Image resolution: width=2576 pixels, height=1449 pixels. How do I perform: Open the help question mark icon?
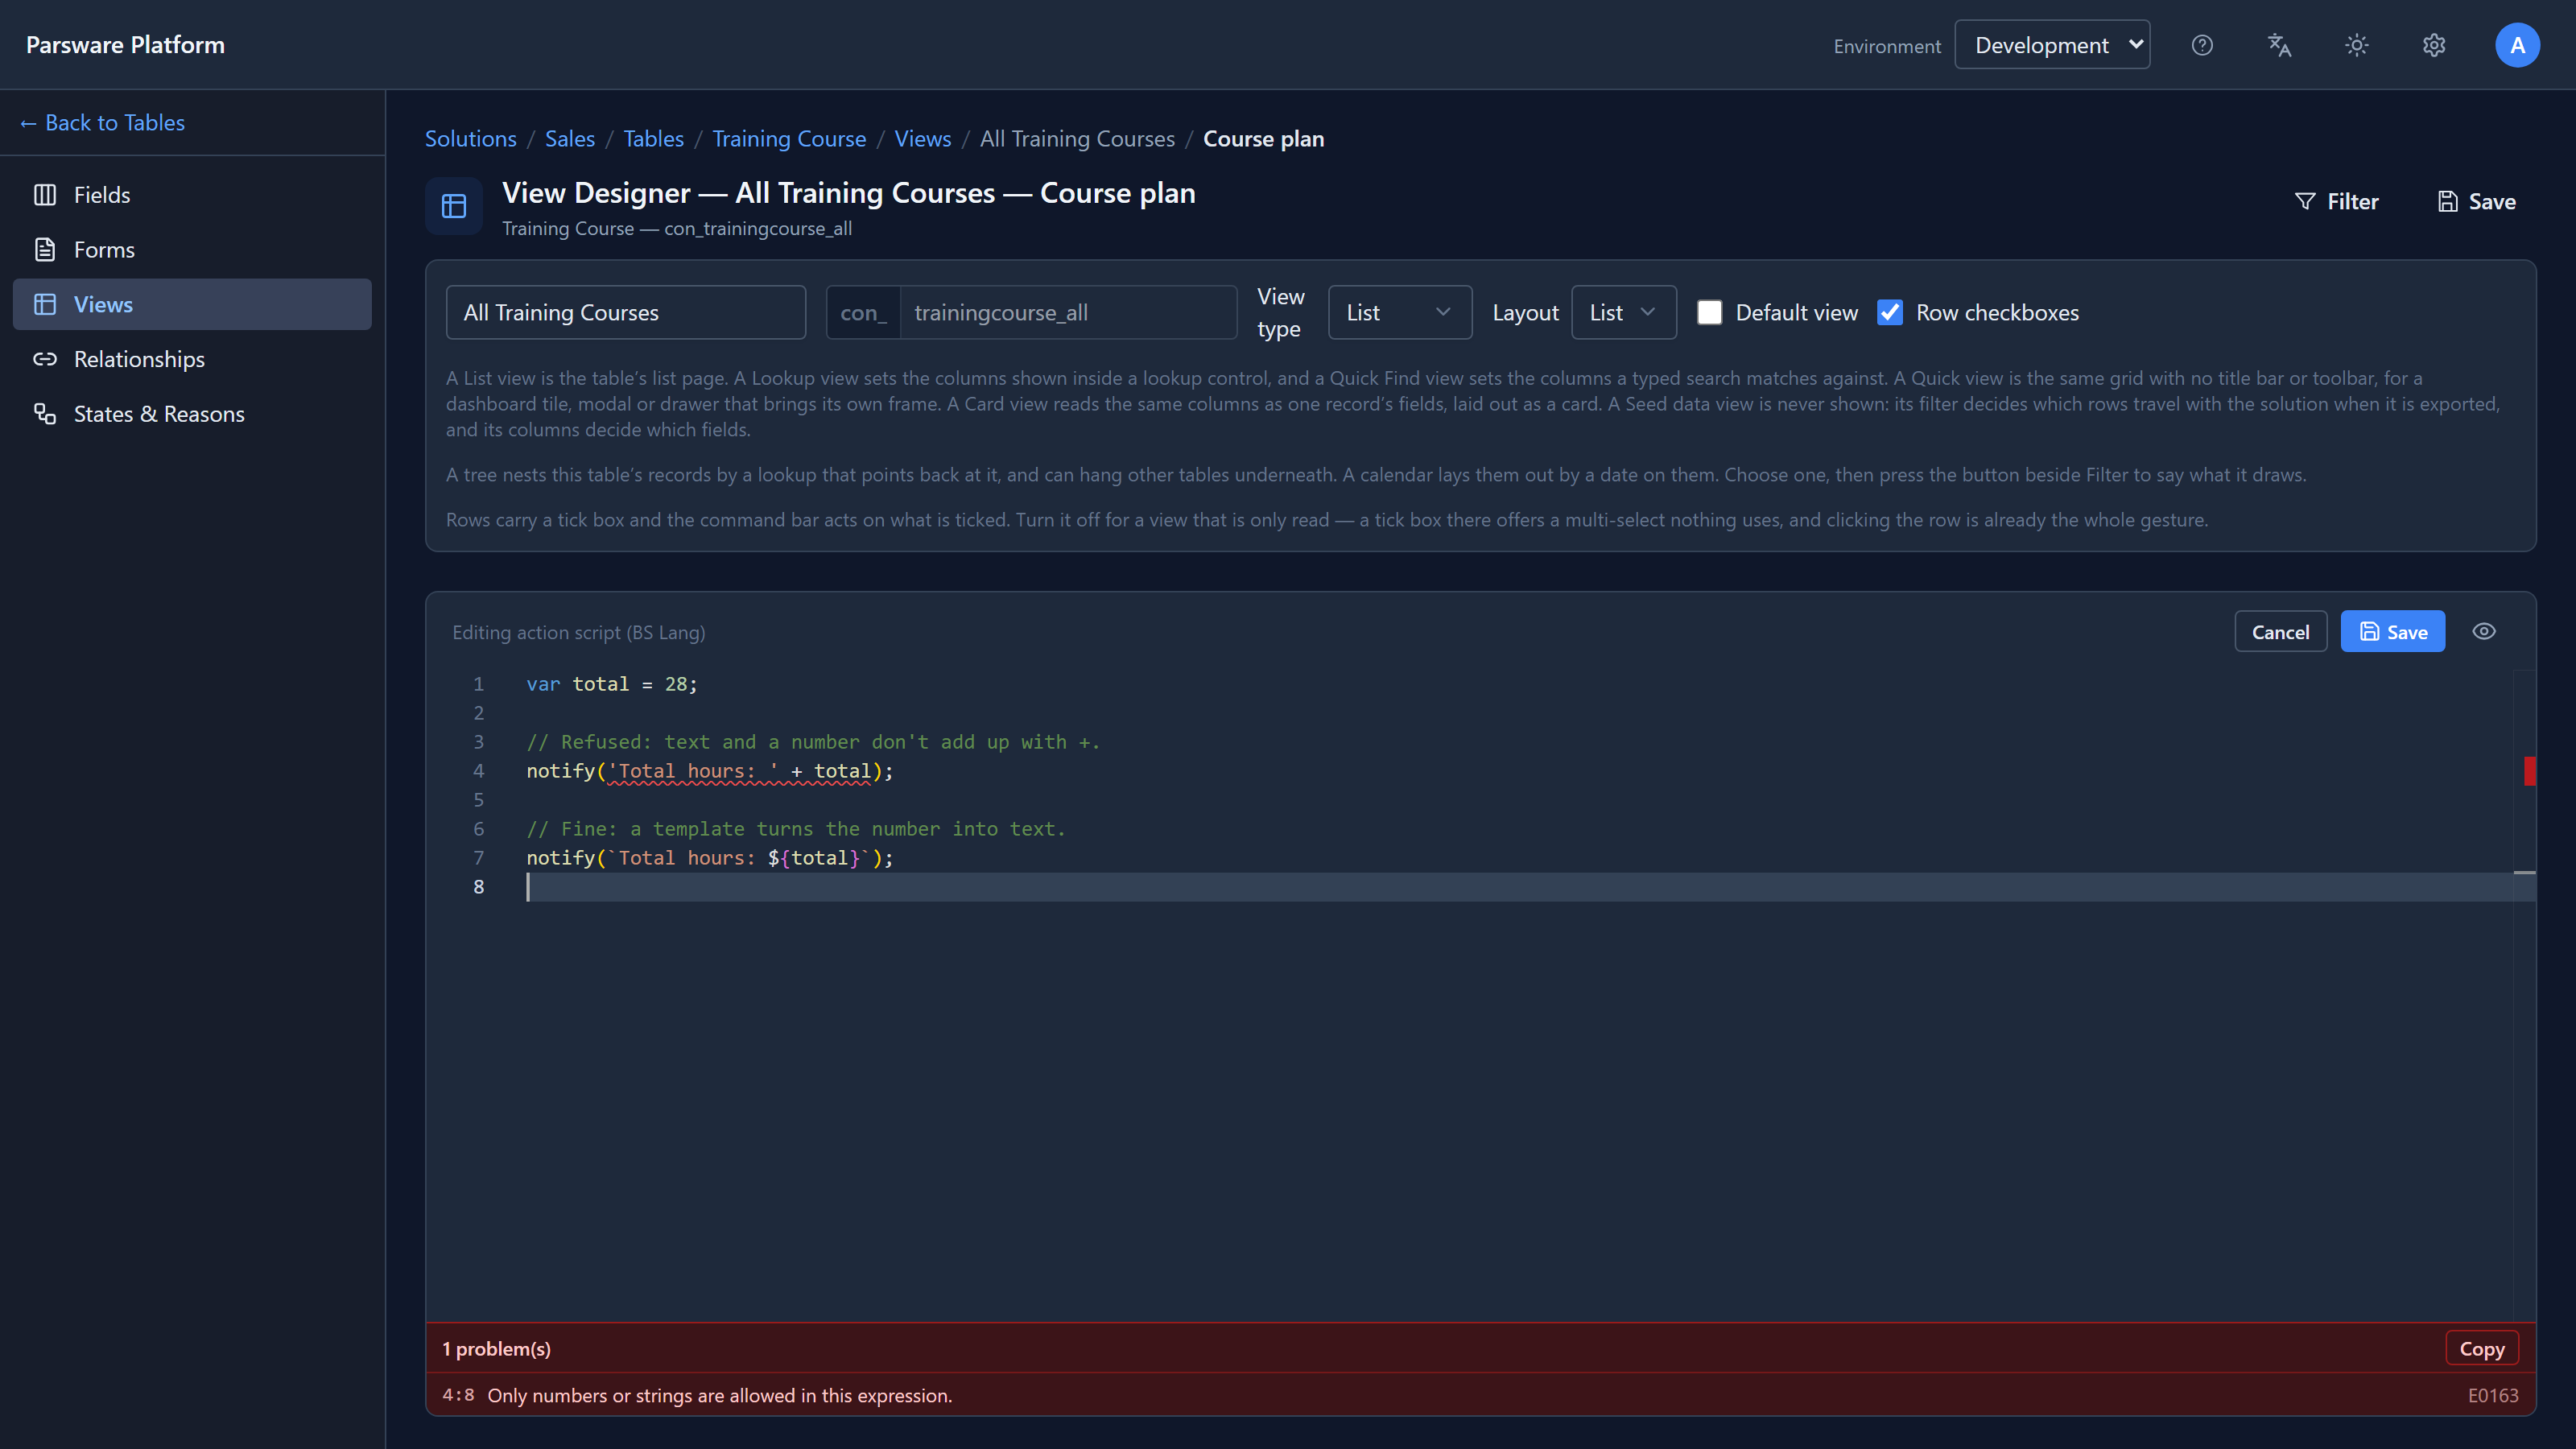click(2202, 45)
